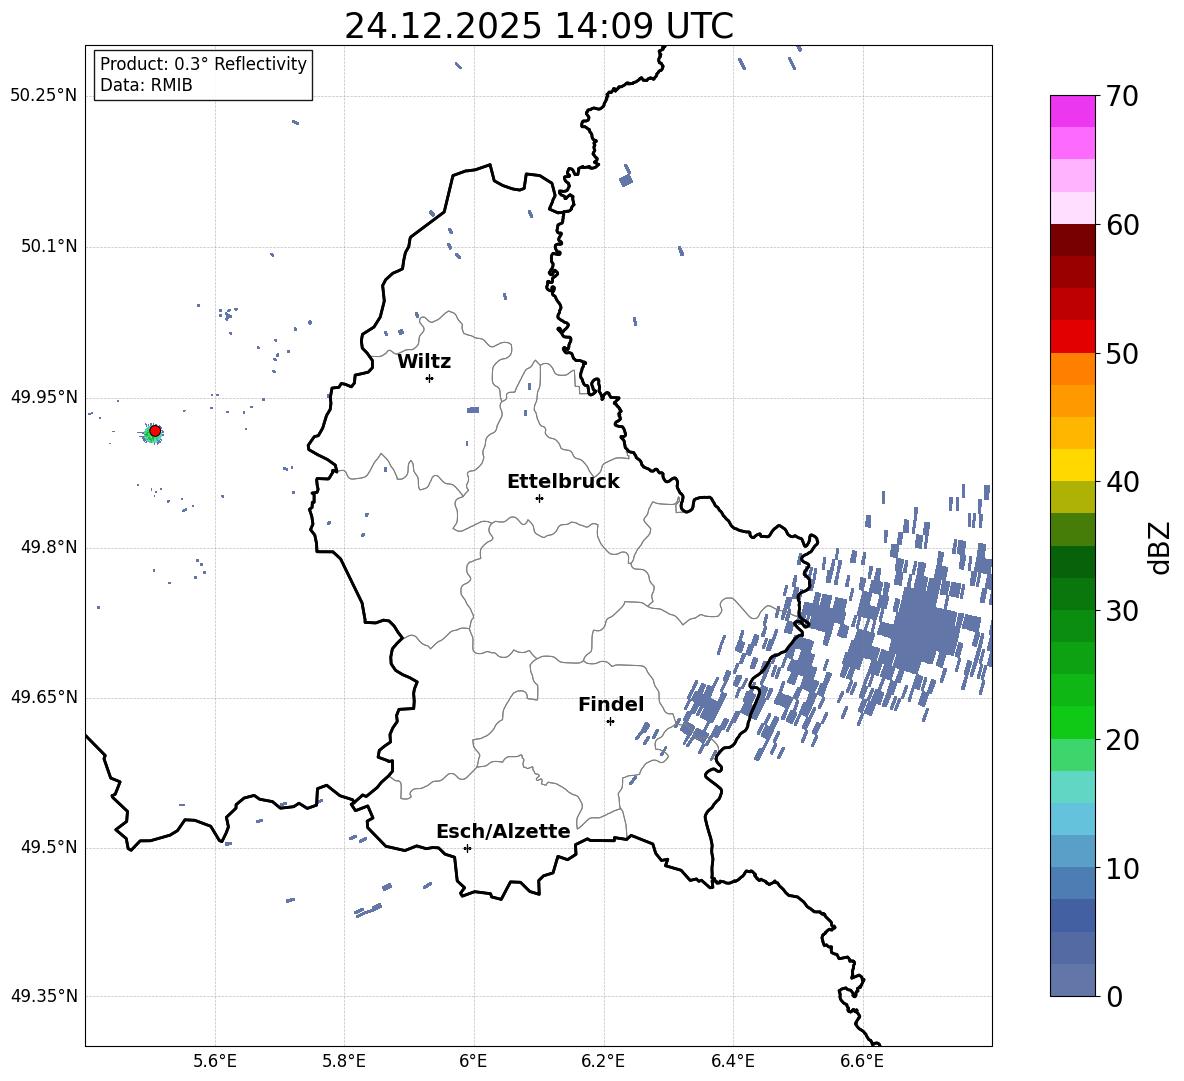Click the colorbar tick label 30
1184x1081 pixels.
point(1121,611)
